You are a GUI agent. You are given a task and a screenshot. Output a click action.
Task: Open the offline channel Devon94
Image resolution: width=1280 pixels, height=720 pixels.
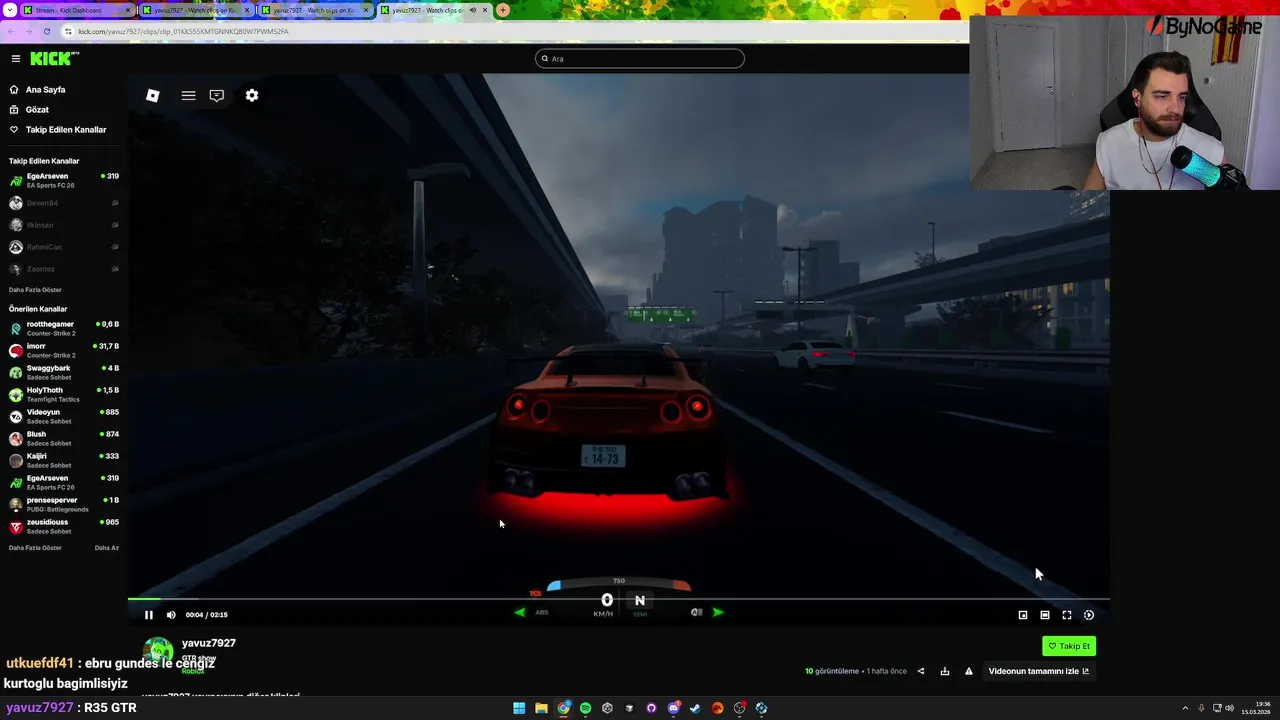click(x=64, y=203)
